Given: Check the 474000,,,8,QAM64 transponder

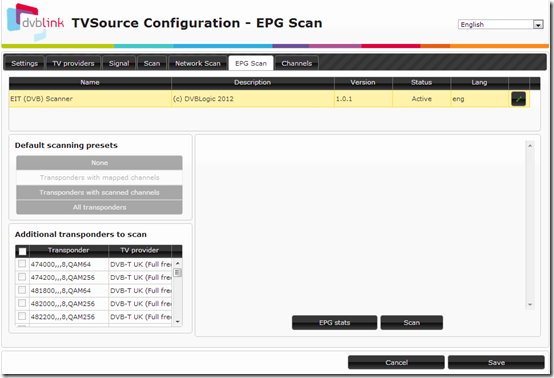Looking at the screenshot, I should (22, 264).
